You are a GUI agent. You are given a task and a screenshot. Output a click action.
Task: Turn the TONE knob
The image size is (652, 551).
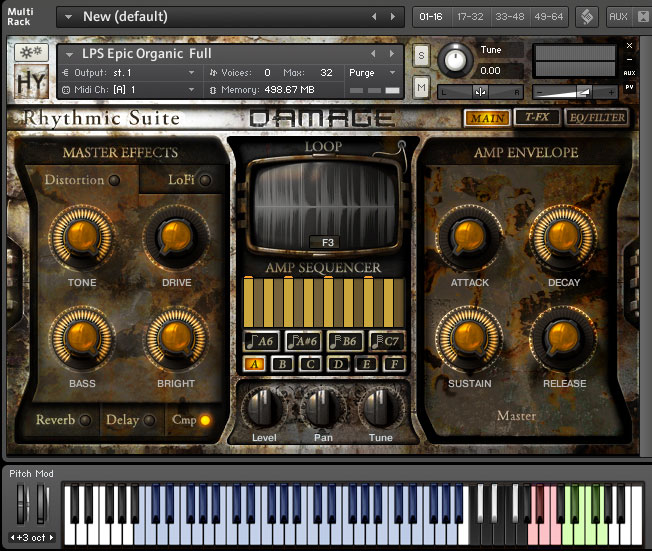(82, 238)
